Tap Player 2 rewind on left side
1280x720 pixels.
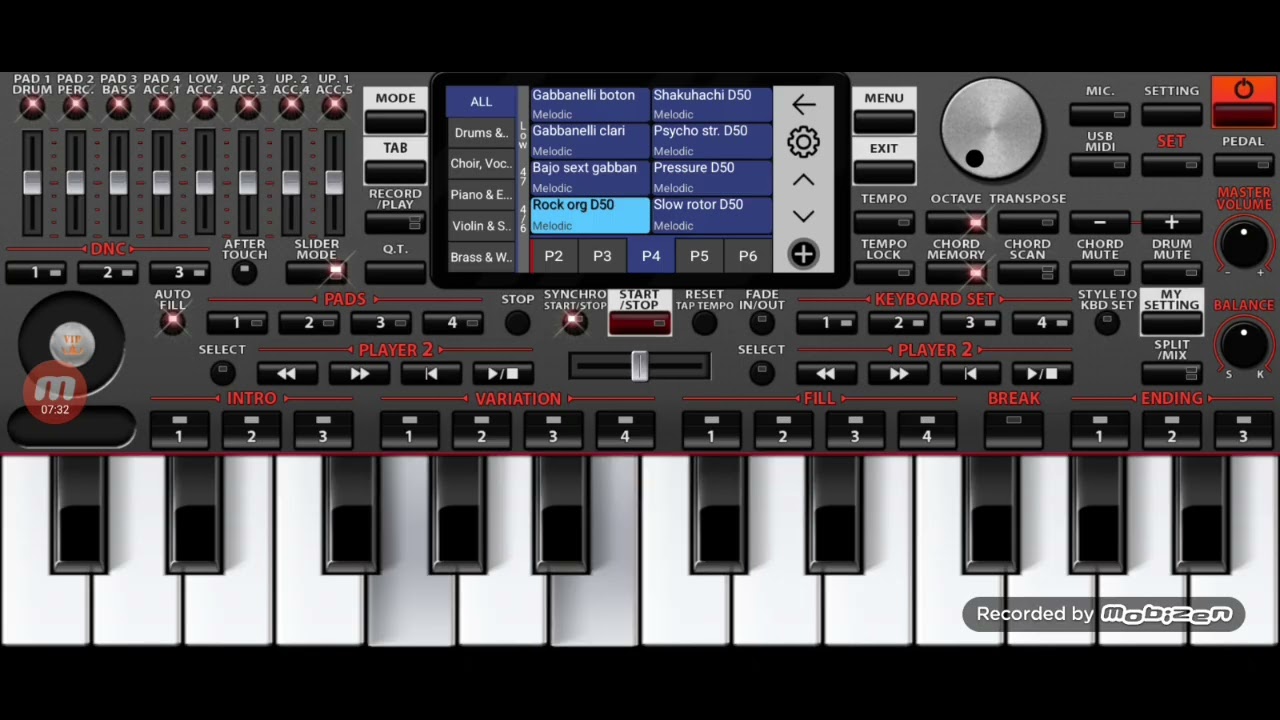click(287, 373)
